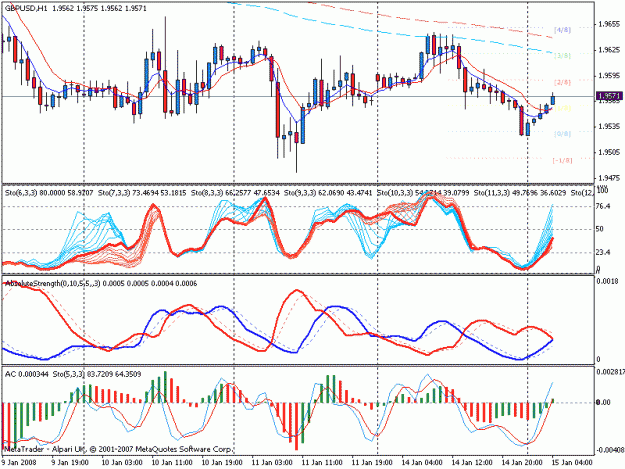Click the 14 Jan 20:00 time label
The width and height of the screenshot is (625, 469).
522,463
